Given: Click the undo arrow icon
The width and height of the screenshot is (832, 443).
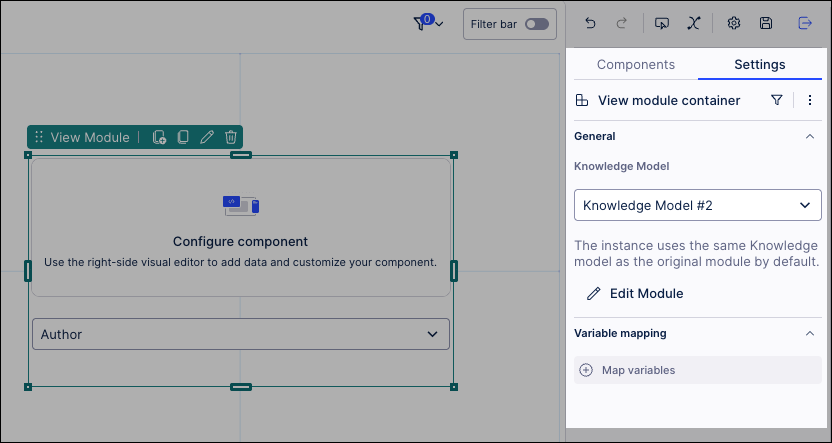Looking at the screenshot, I should click(x=590, y=23).
